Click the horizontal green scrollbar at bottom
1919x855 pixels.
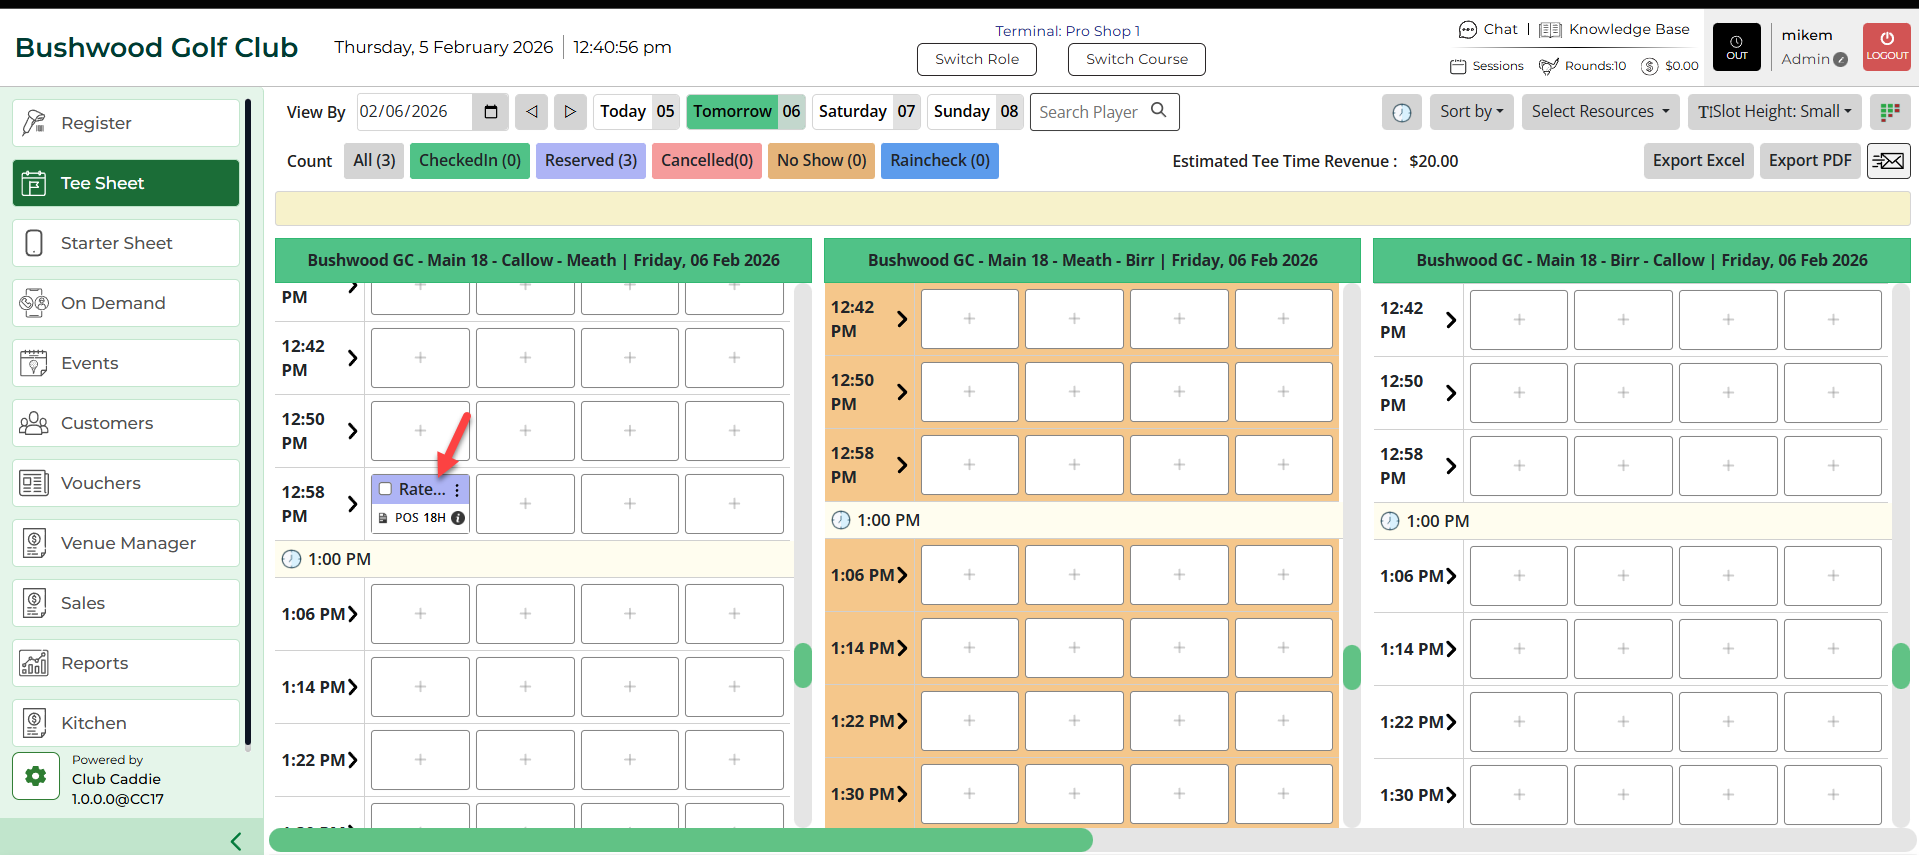680,840
